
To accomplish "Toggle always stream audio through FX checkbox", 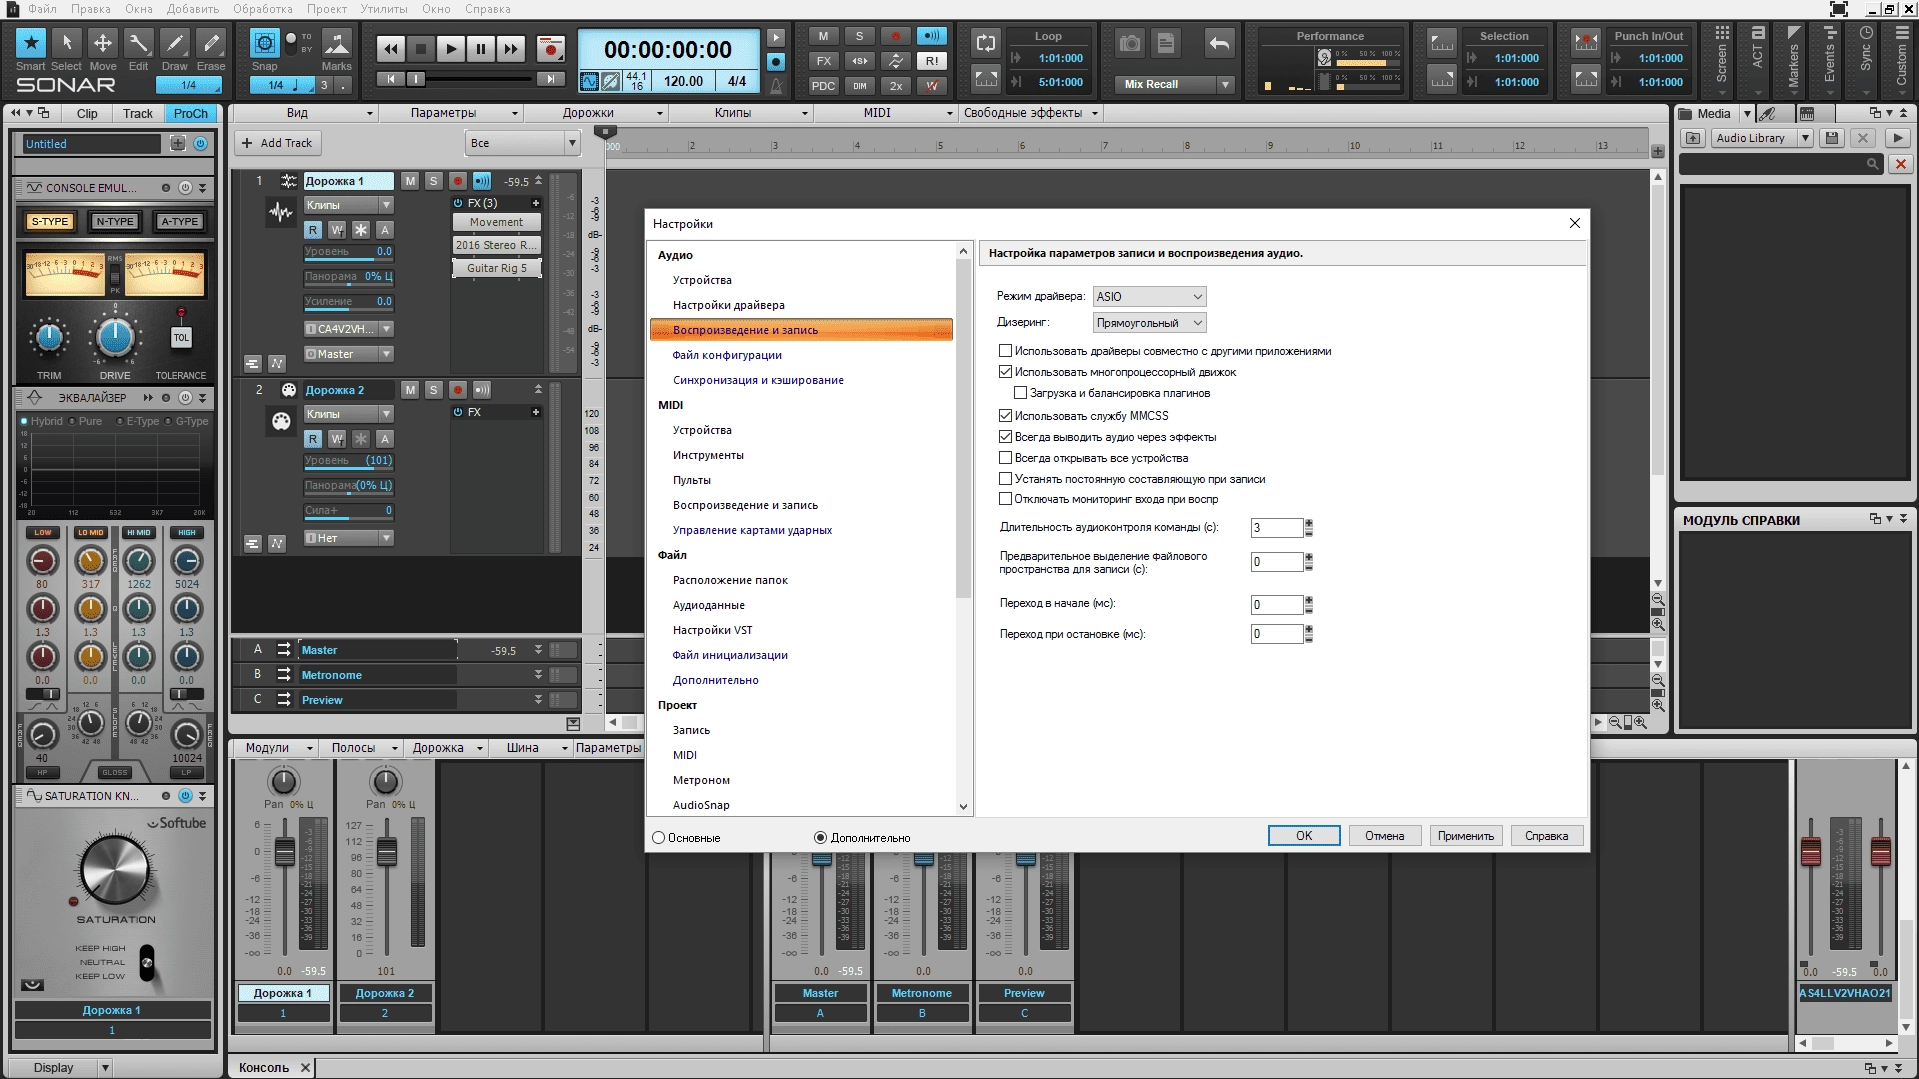I will 1005,437.
